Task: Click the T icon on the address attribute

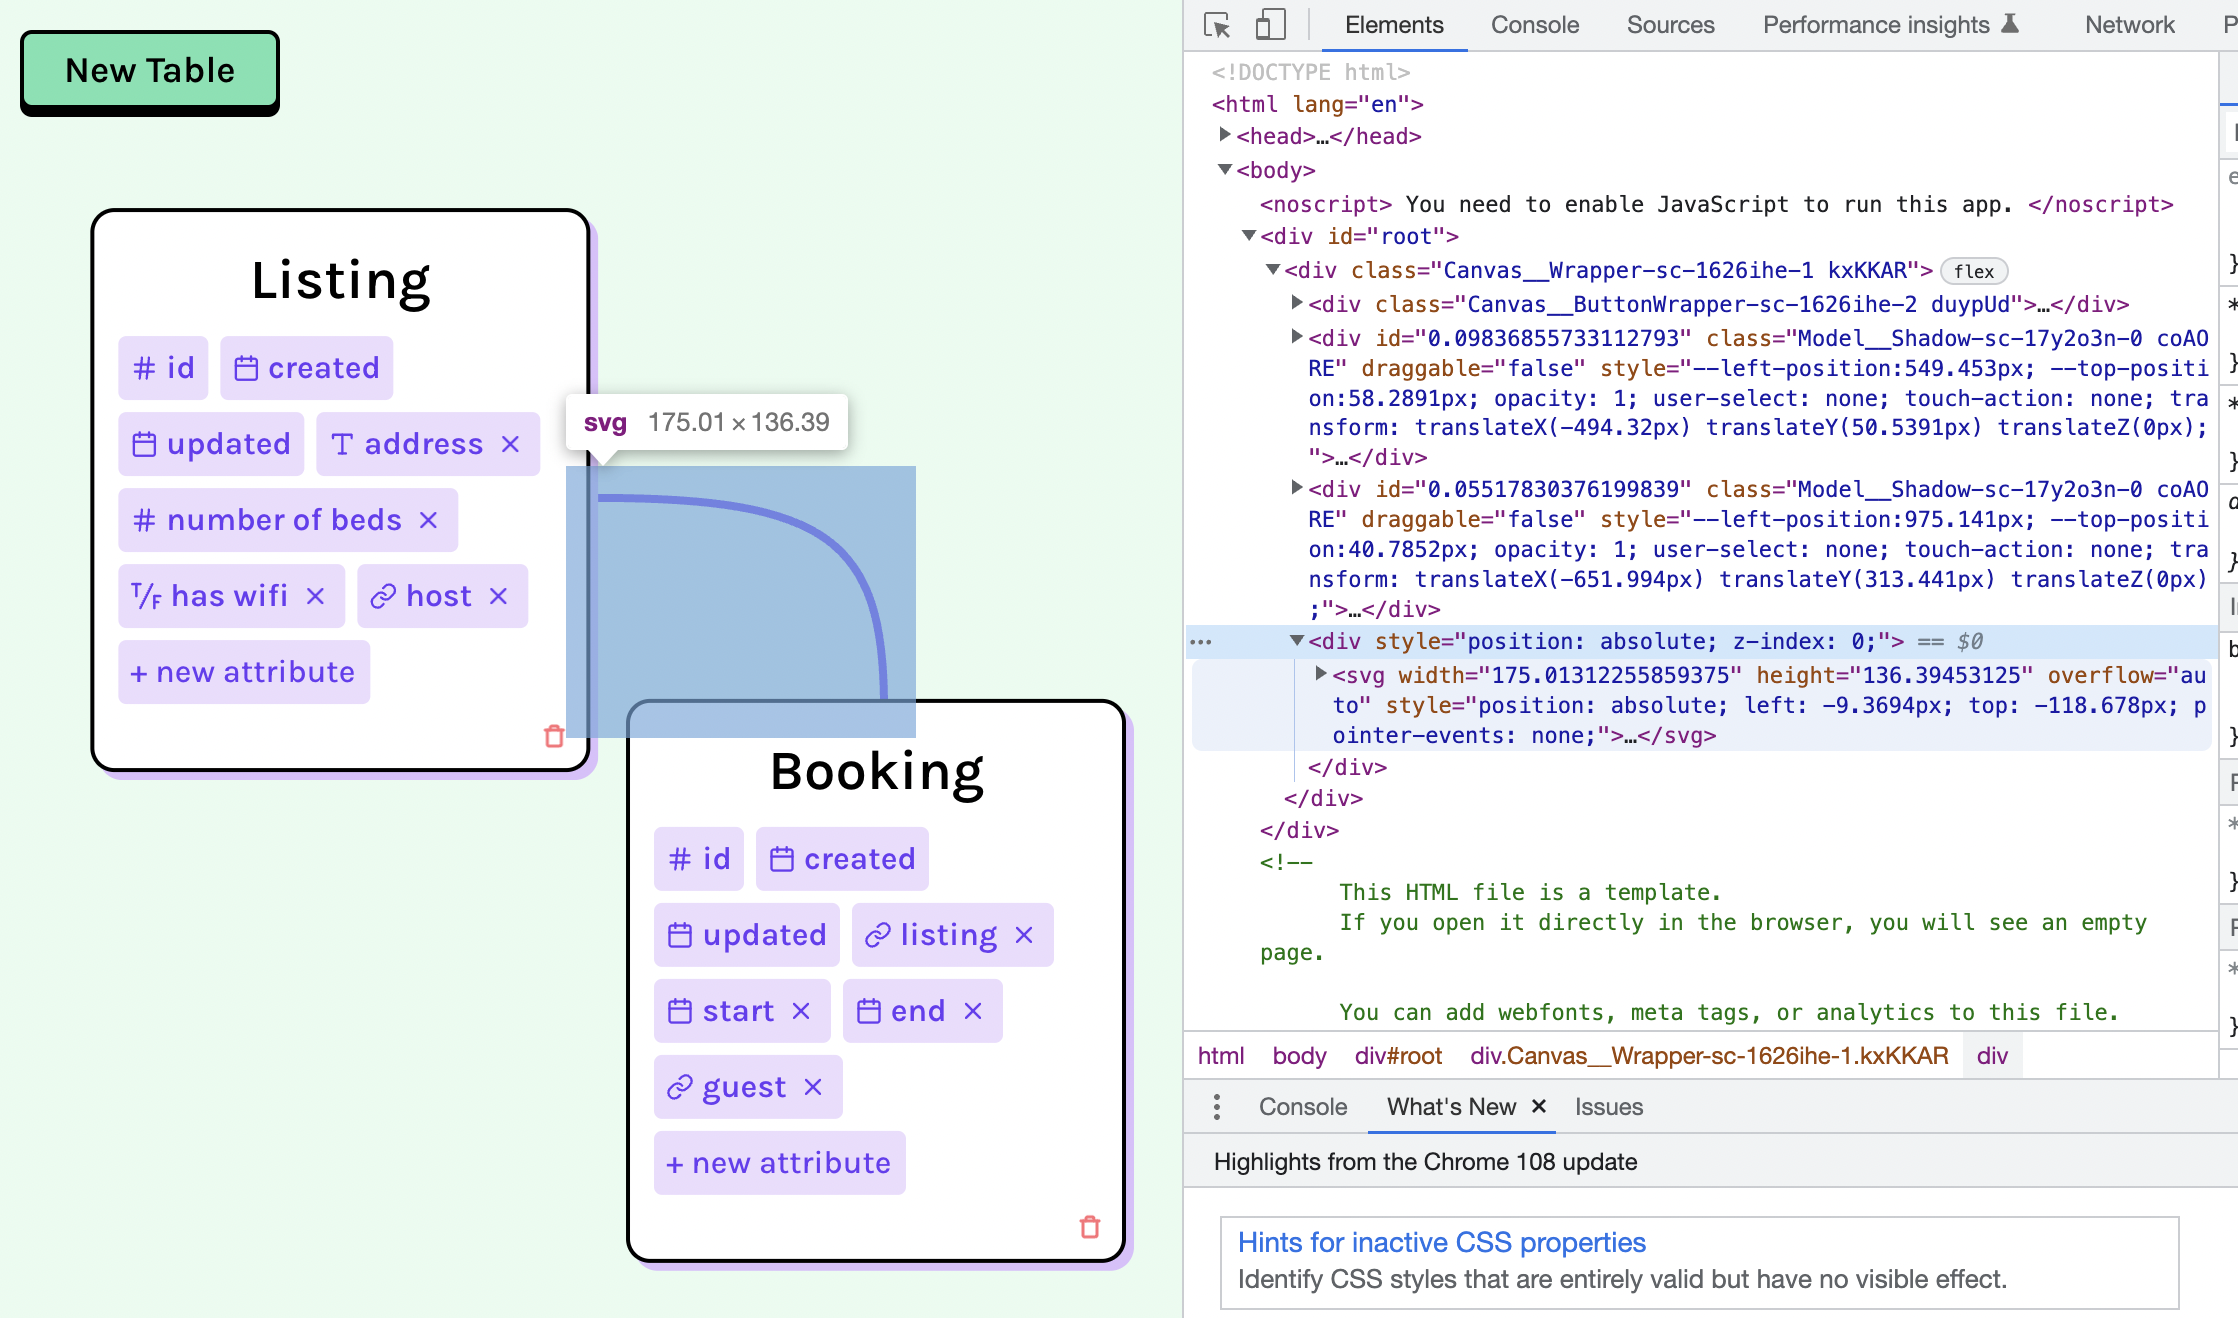Action: [x=345, y=443]
